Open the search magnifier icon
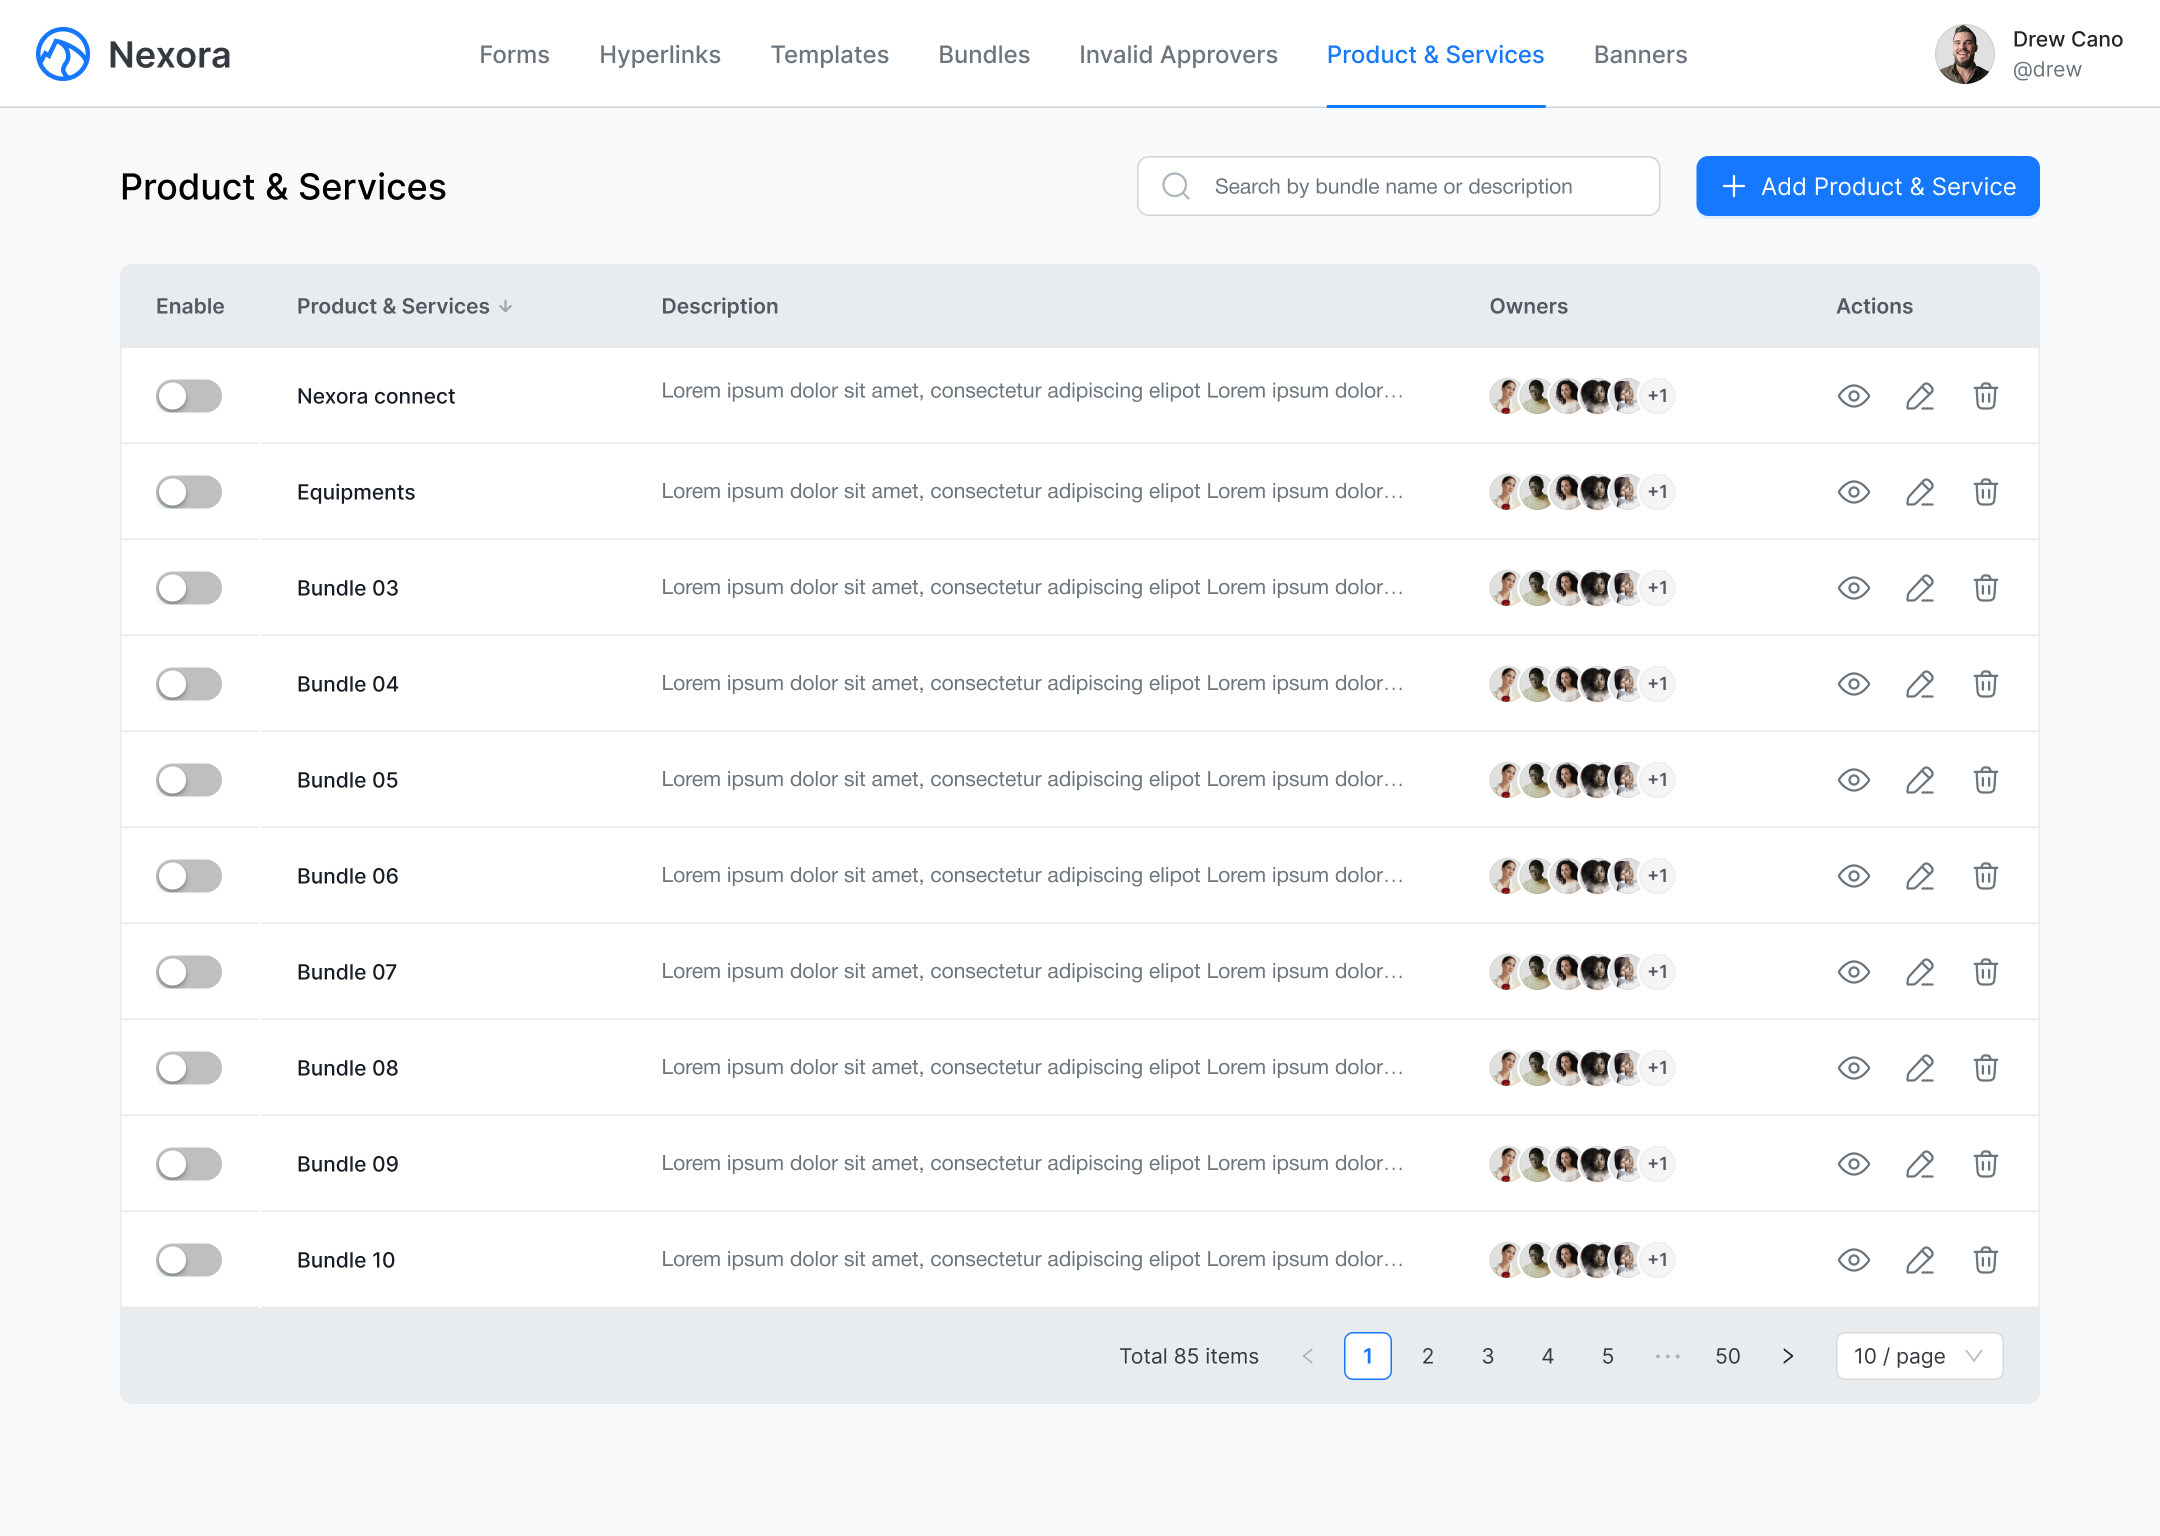Viewport: 2160px width, 1536px height. coord(1176,186)
